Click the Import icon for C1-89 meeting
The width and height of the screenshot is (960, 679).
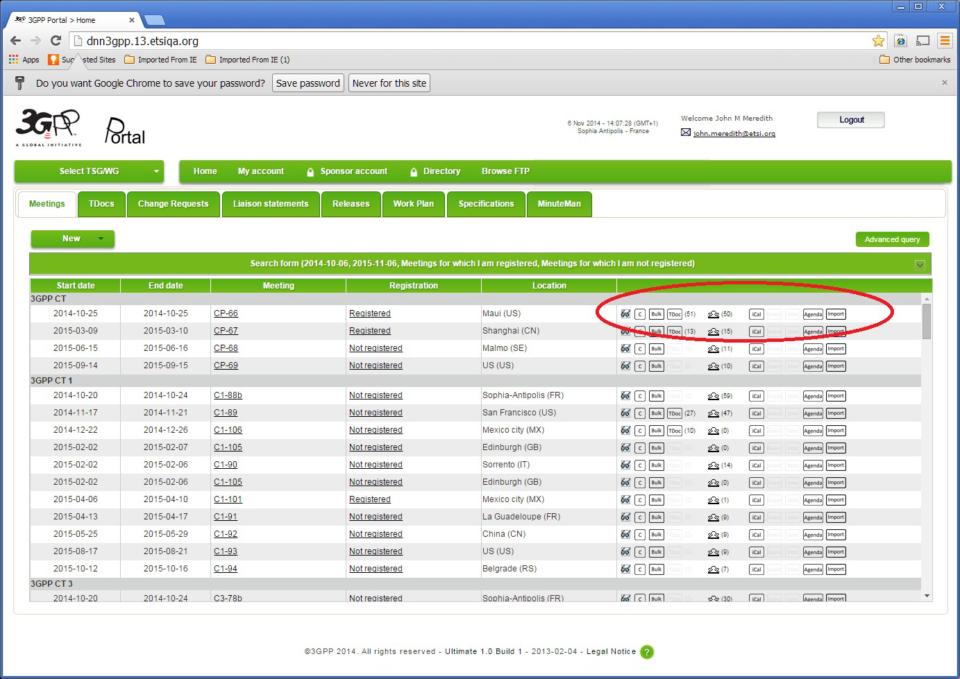pos(836,413)
